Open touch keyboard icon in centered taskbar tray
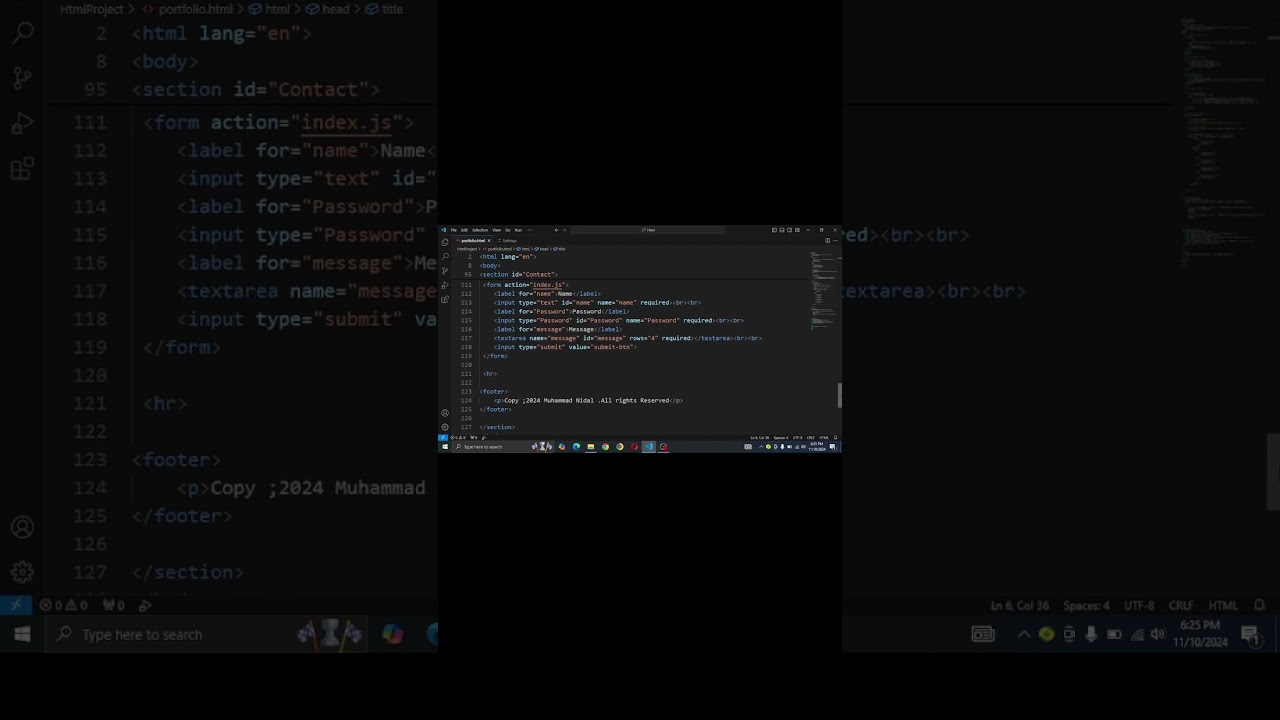Screen dimensions: 1280x720 click(748, 447)
